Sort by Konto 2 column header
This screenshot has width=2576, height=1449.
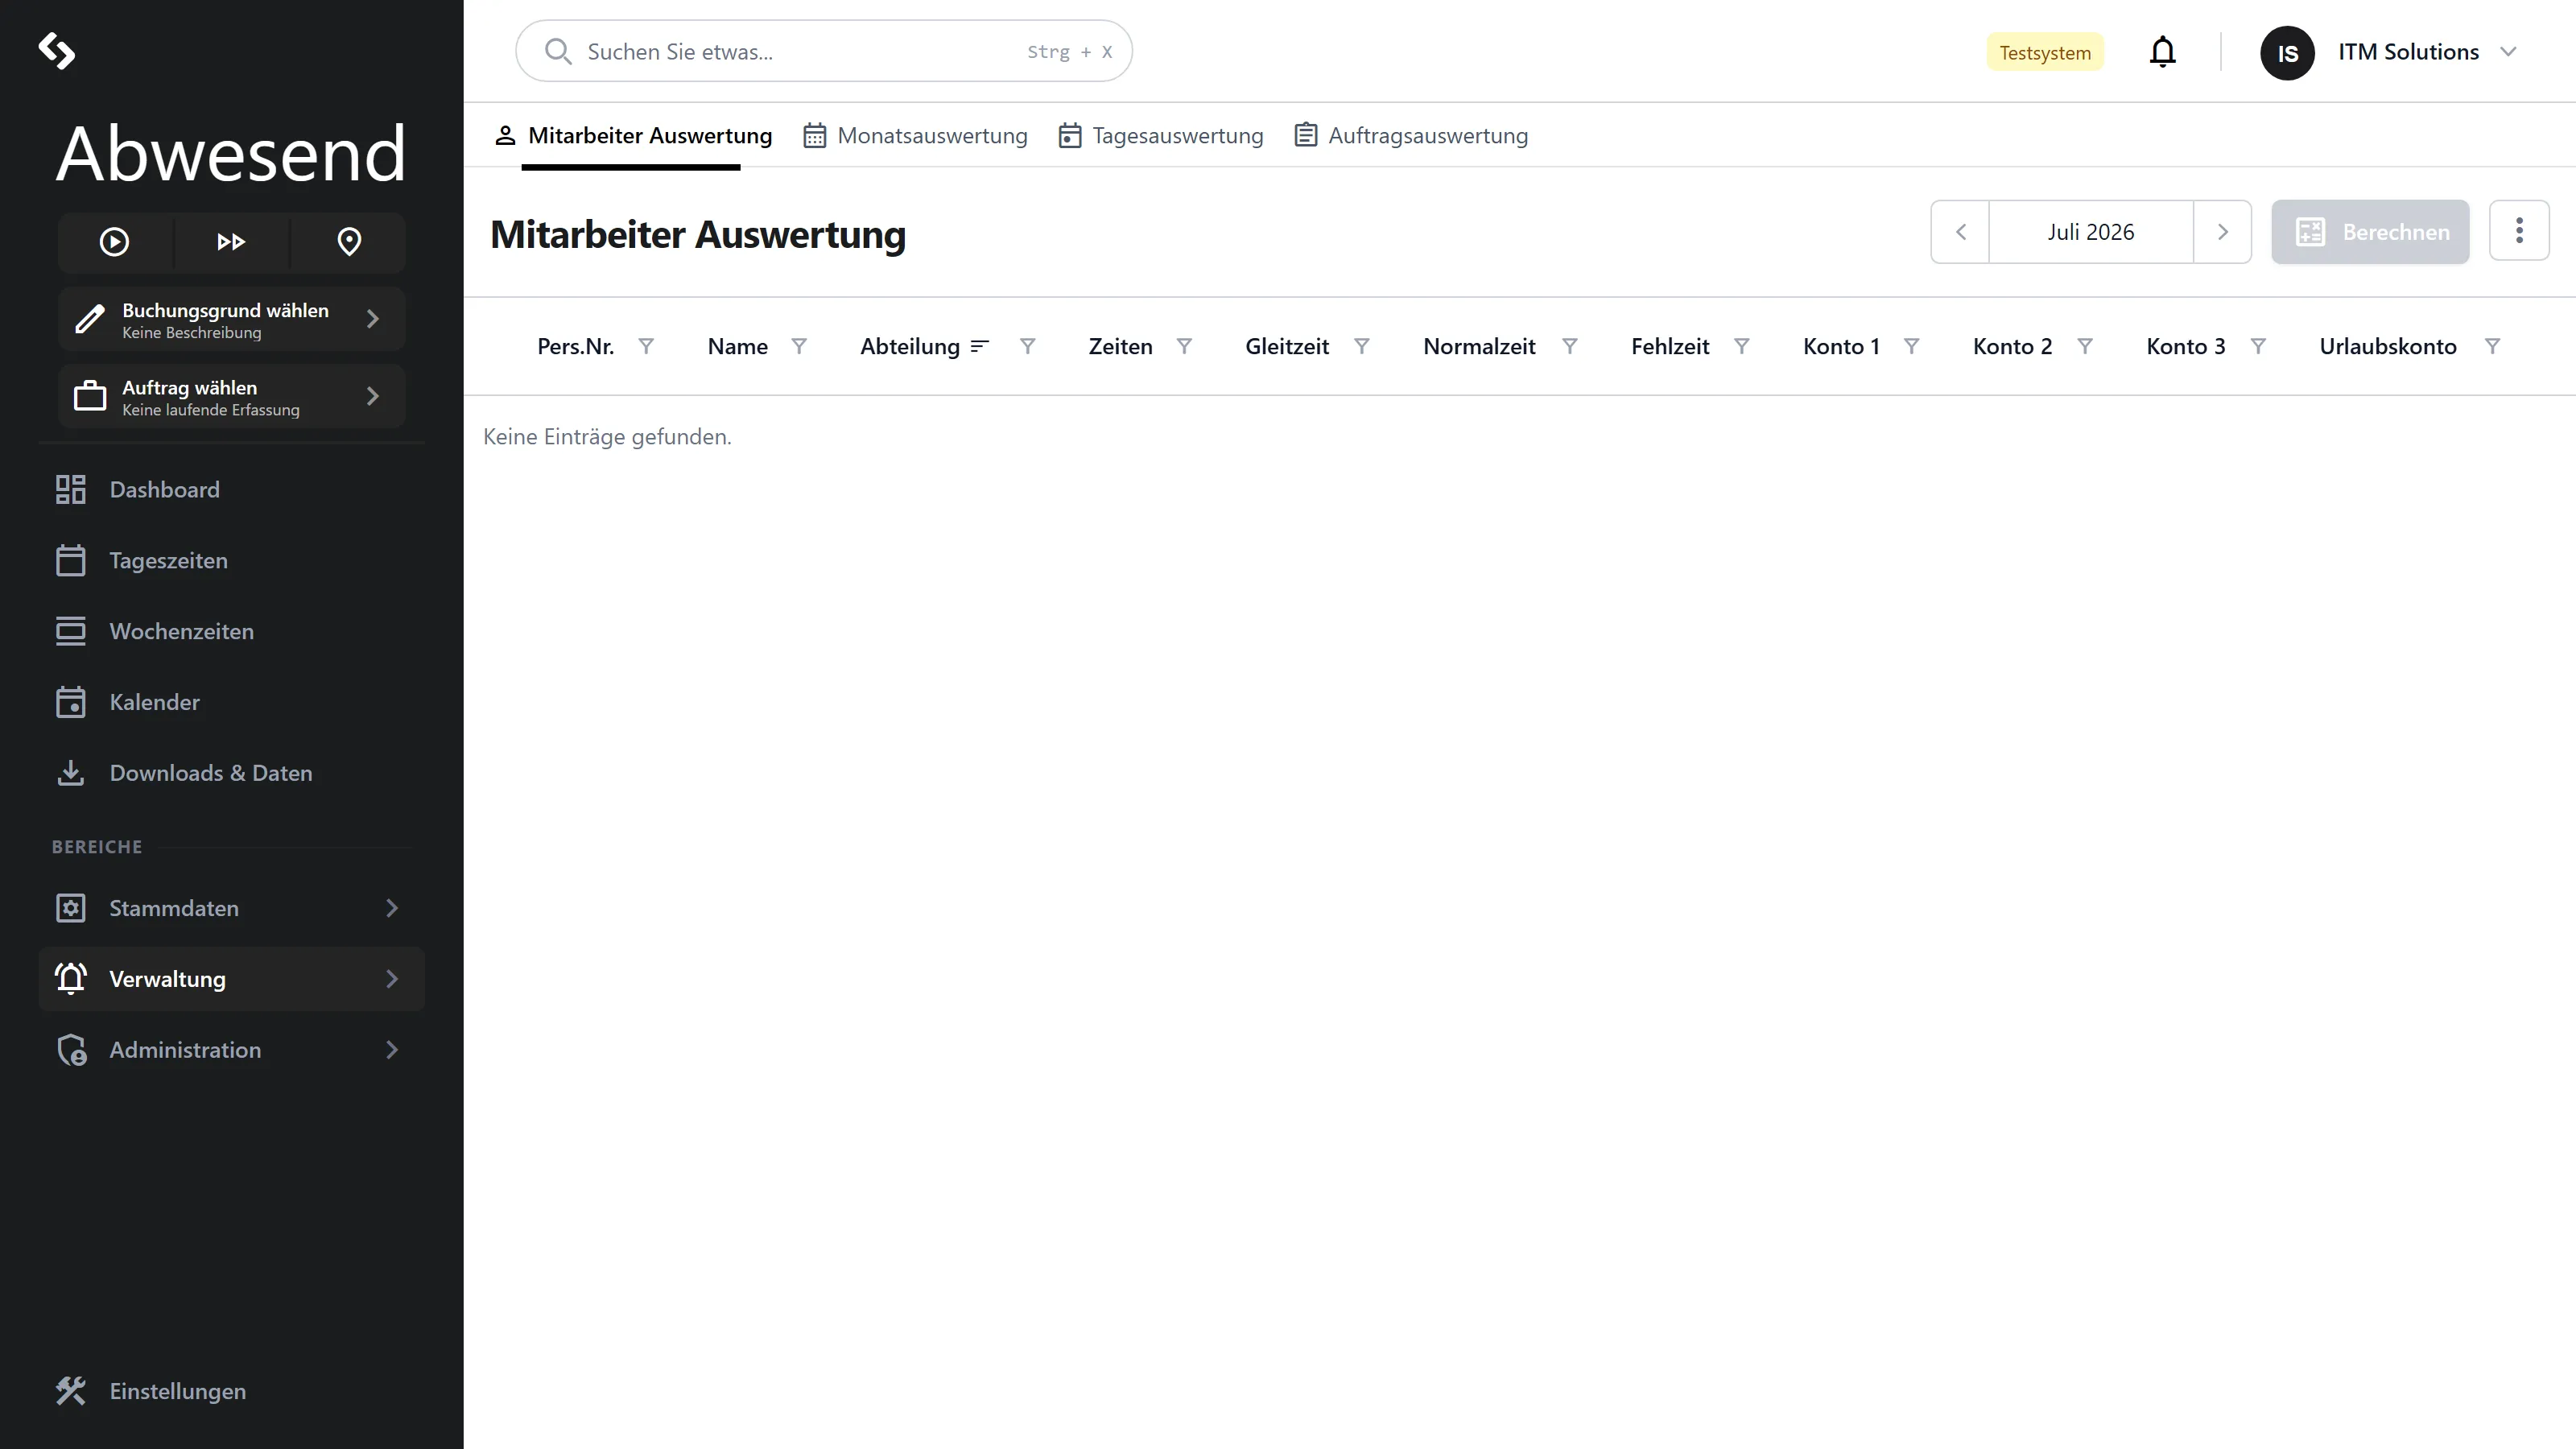coord(2013,347)
